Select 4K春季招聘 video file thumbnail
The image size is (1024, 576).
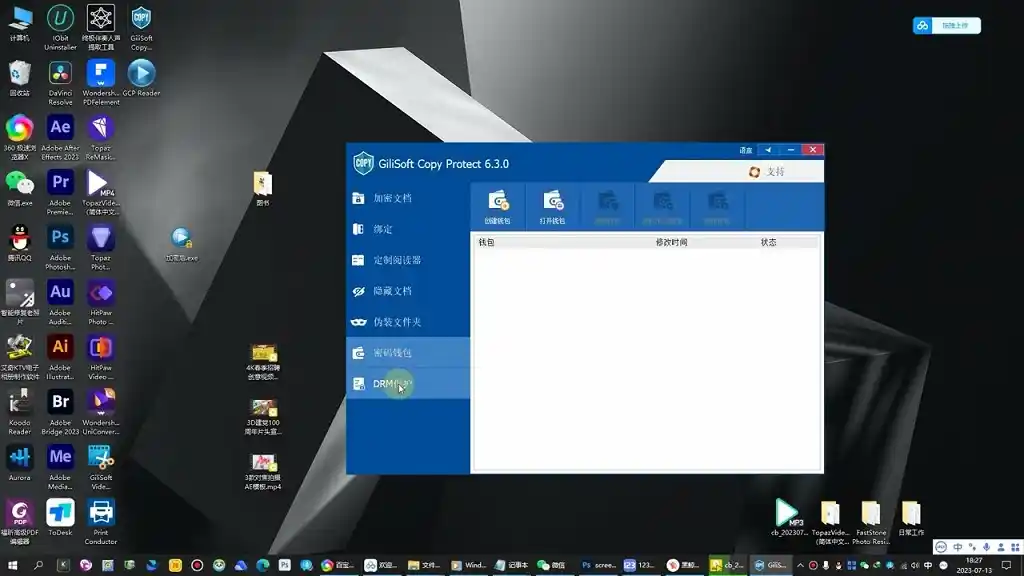(263, 362)
